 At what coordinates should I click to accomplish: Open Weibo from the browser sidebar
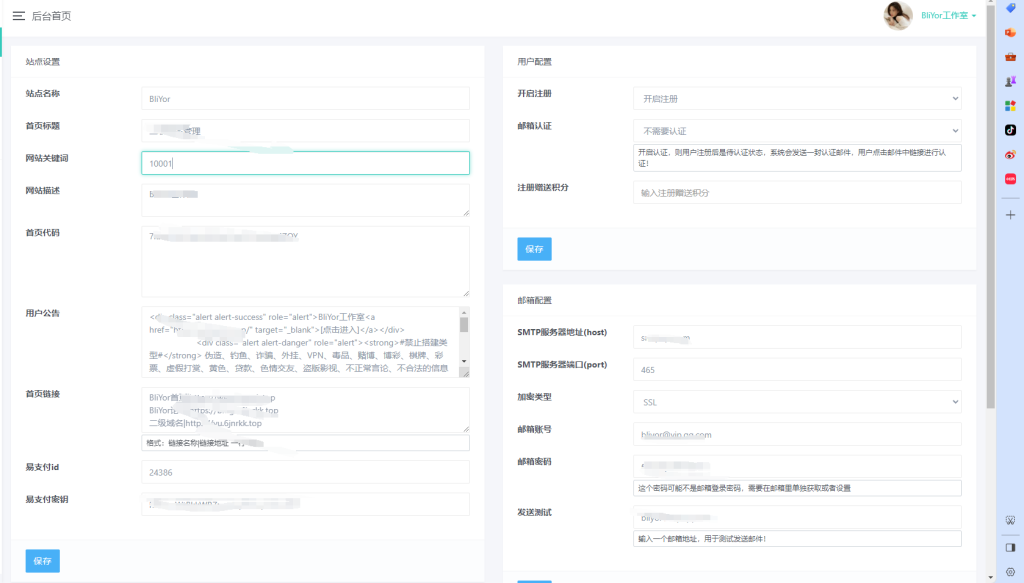pyautogui.click(x=1010, y=155)
